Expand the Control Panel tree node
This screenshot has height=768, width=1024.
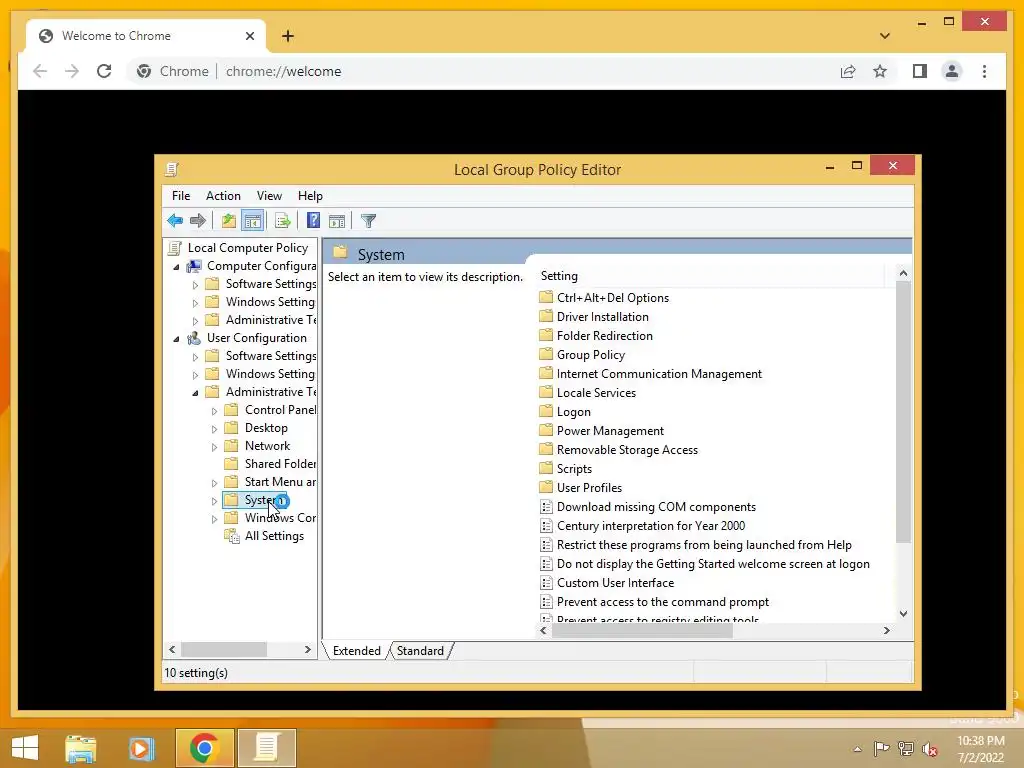(214, 411)
